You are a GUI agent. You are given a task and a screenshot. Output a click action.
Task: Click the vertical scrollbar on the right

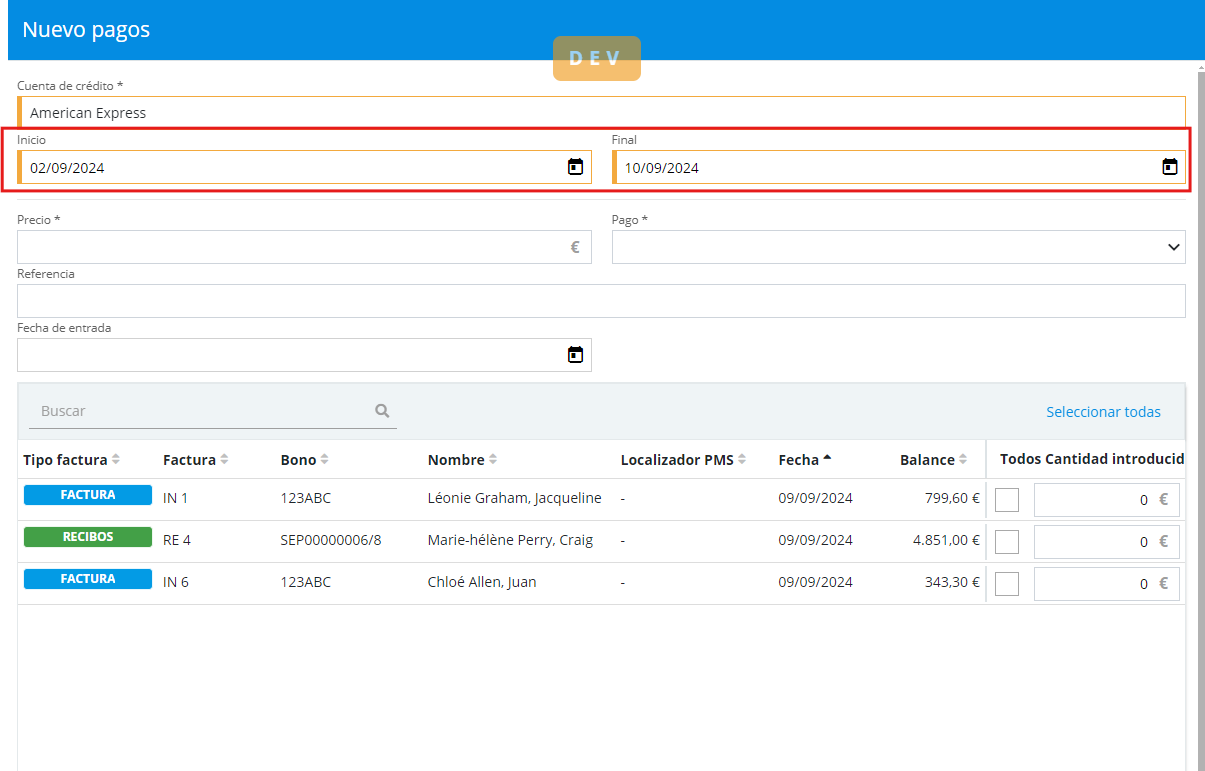[x=1199, y=400]
